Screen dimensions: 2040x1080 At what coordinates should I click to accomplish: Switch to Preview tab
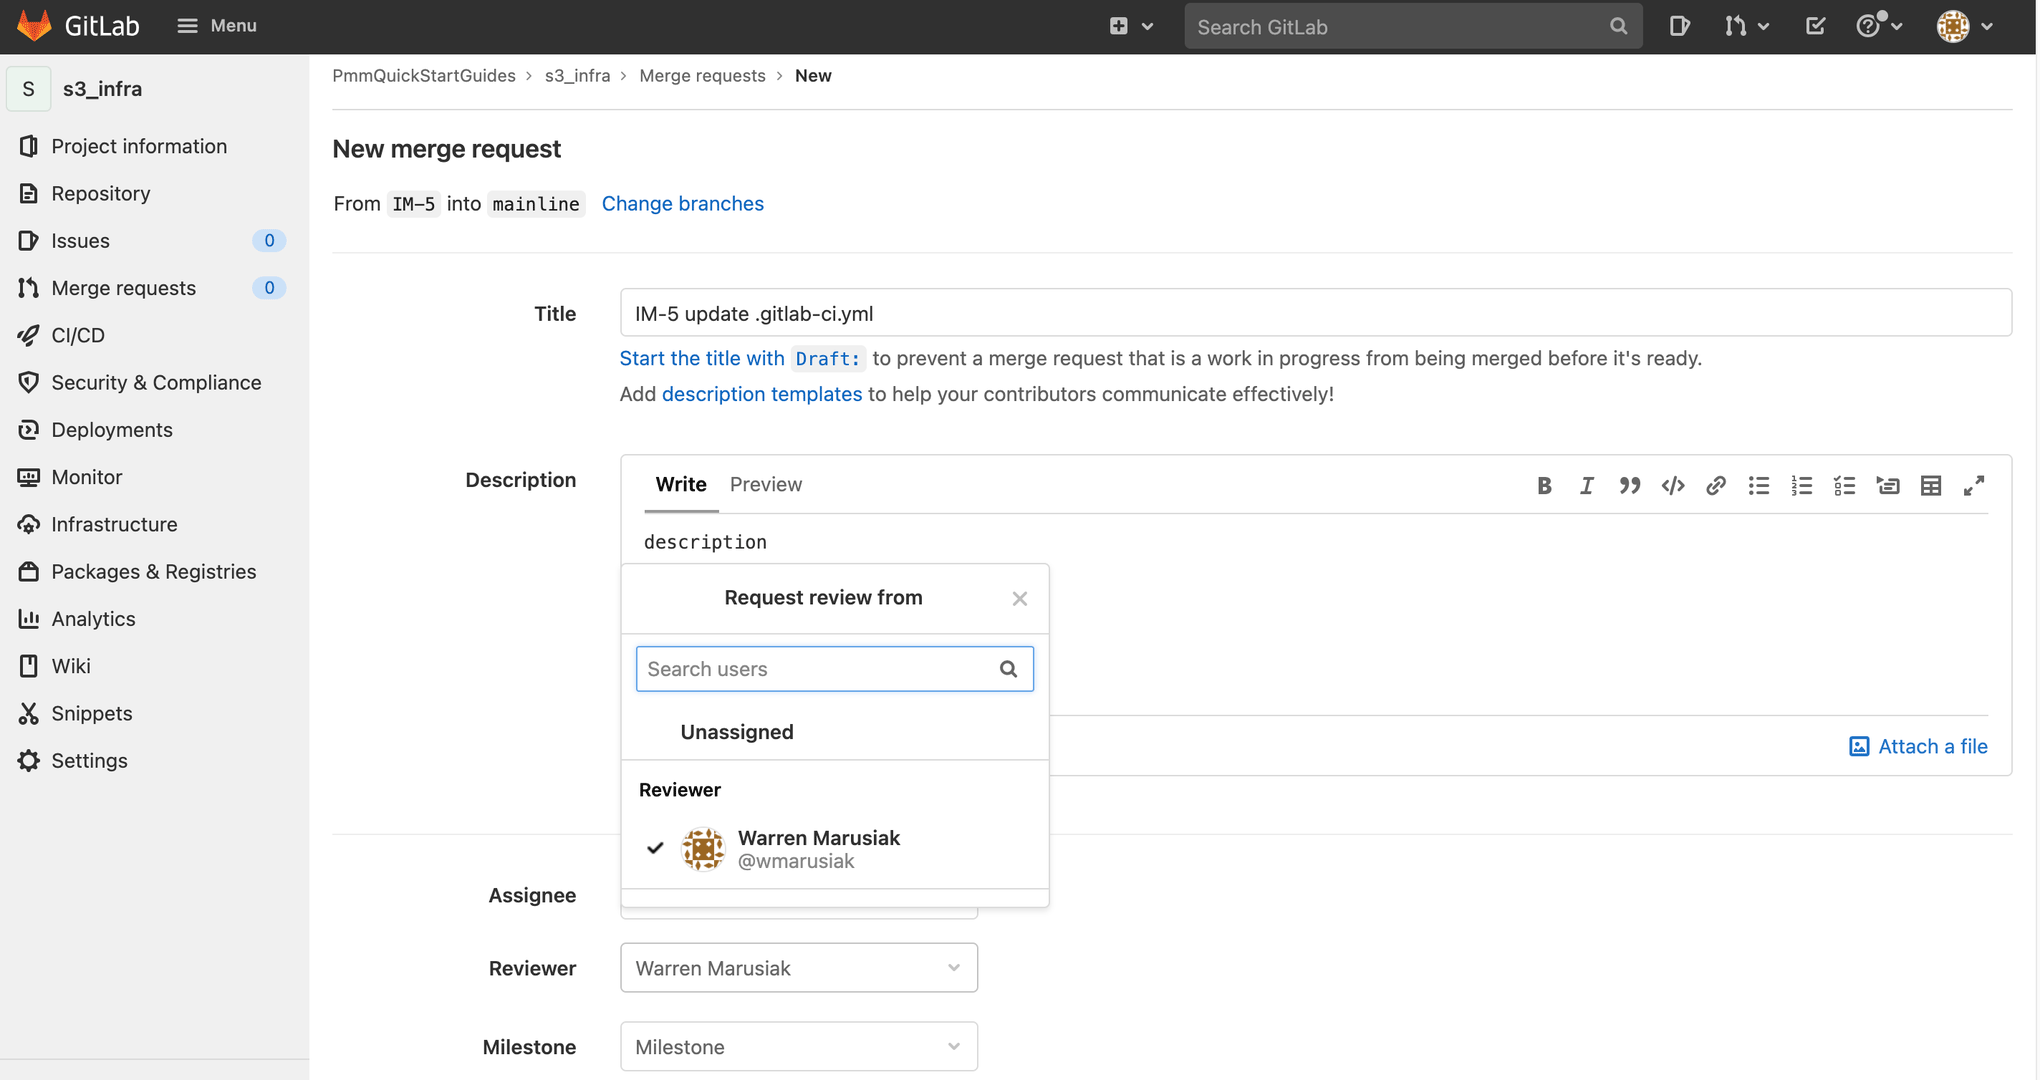(x=766, y=483)
